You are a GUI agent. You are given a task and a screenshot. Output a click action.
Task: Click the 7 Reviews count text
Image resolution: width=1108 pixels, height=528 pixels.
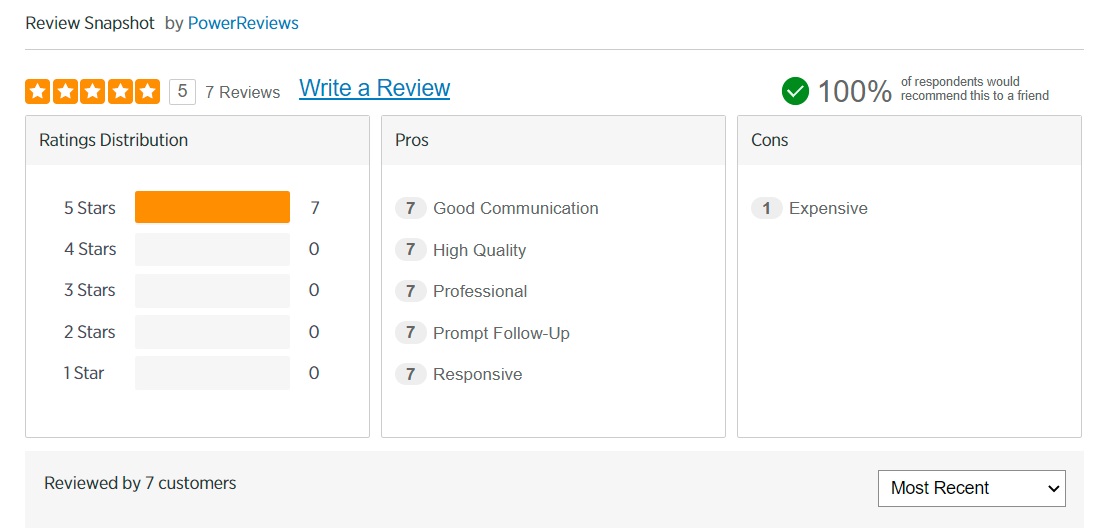pos(242,92)
